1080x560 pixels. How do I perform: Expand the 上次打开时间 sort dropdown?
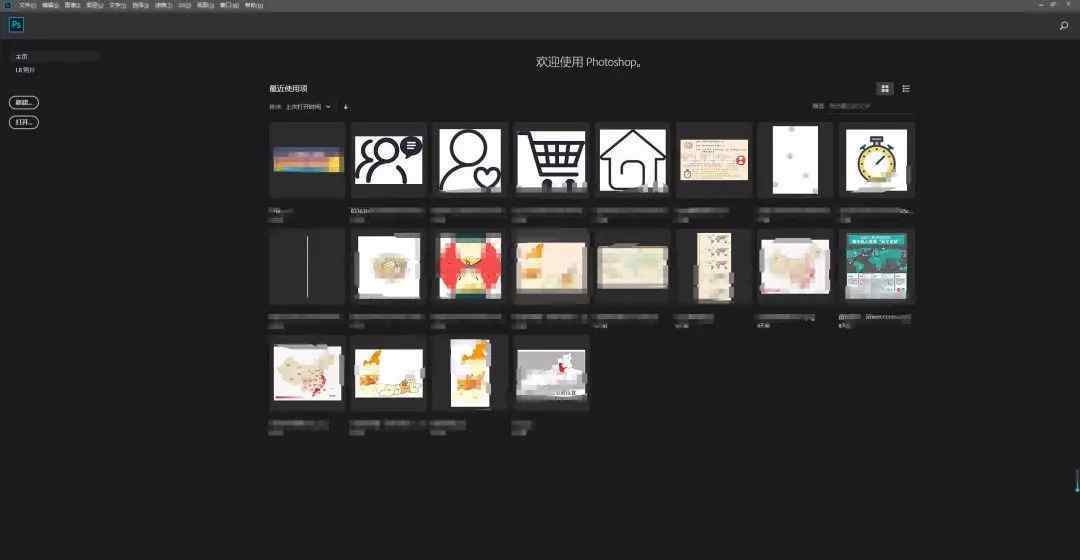pyautogui.click(x=308, y=107)
